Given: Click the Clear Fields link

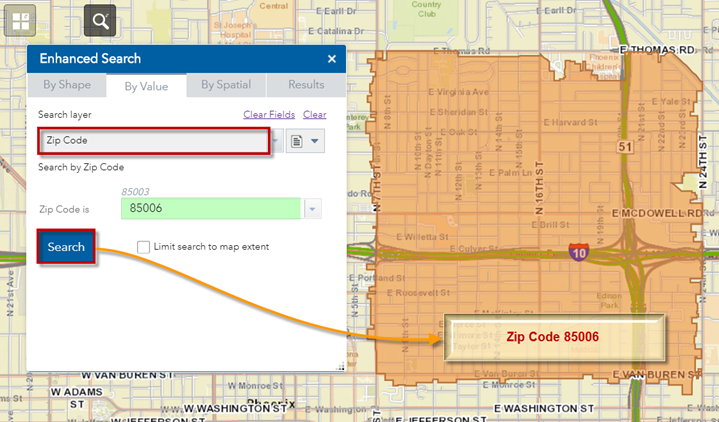Looking at the screenshot, I should (269, 115).
